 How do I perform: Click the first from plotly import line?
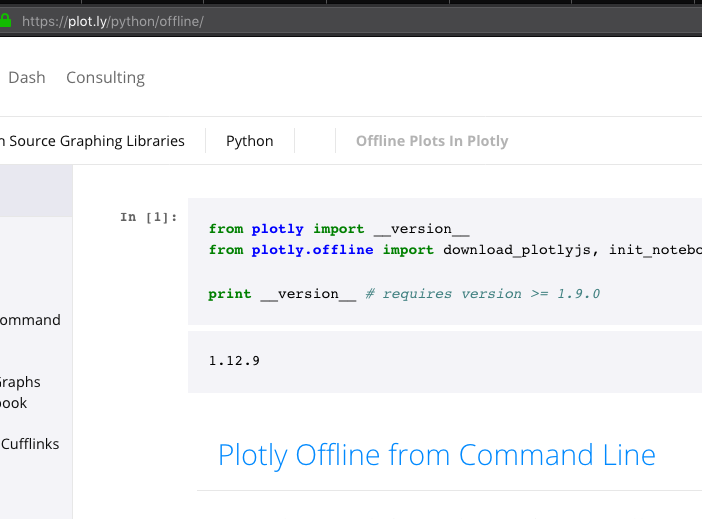click(339, 229)
